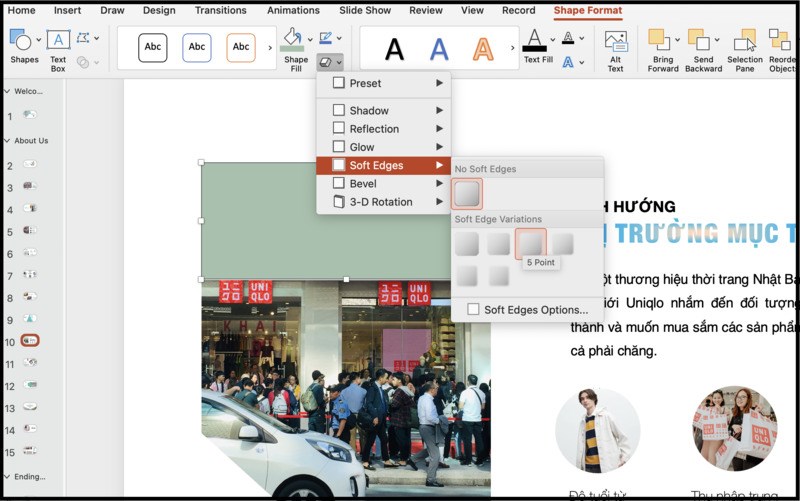Select slide 10 thumbnail
This screenshot has width=800, height=501.
(30, 341)
